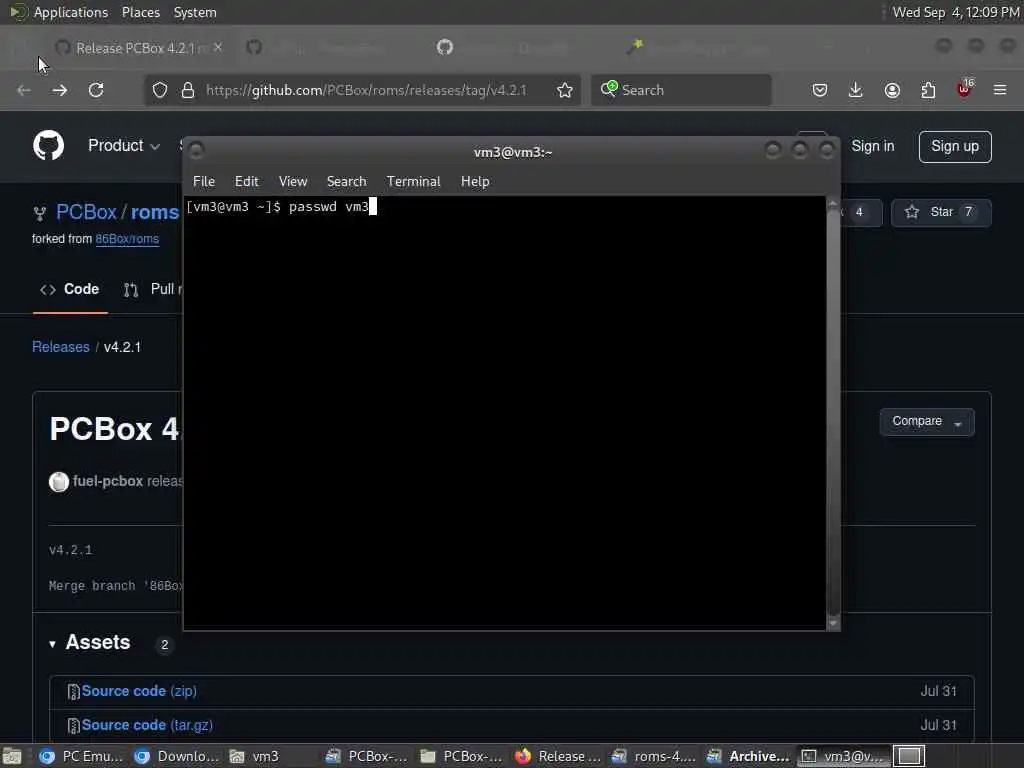The width and height of the screenshot is (1024, 768).
Task: Open the terminal Search menu
Action: 346,181
